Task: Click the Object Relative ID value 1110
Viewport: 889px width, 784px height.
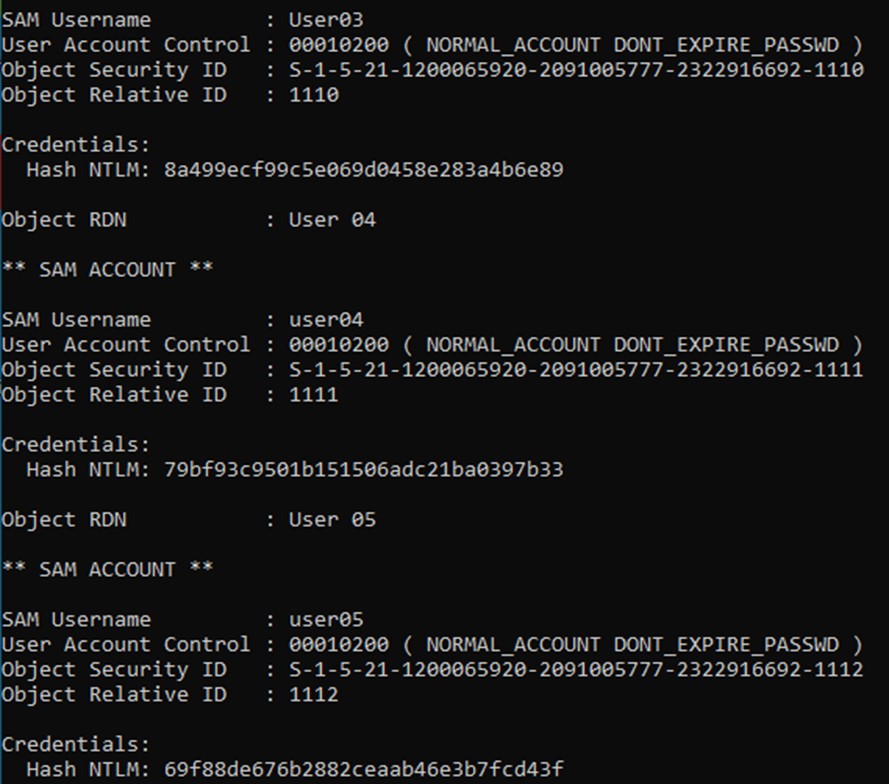Action: coord(313,95)
